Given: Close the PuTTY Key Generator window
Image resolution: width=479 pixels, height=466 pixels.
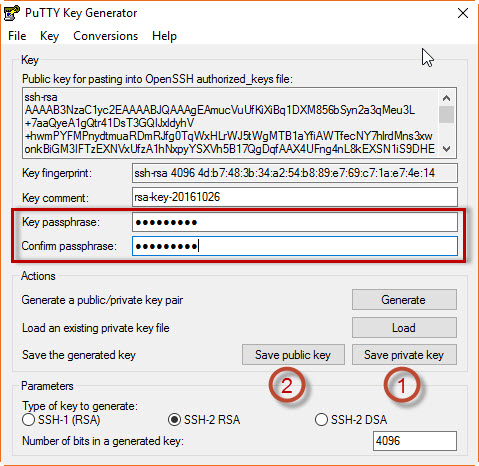Looking at the screenshot, I should click(463, 13).
